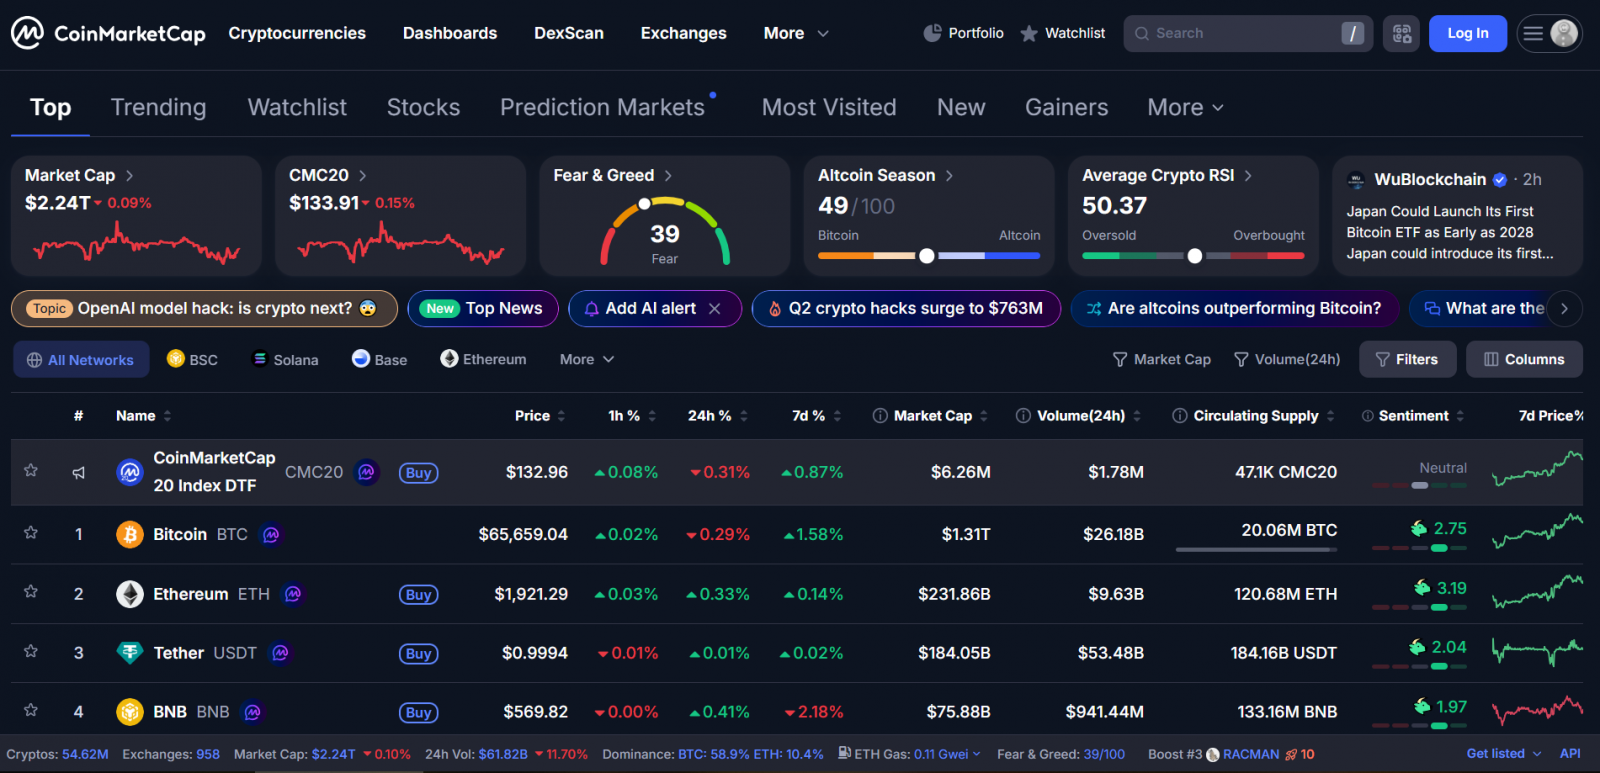This screenshot has height=773, width=1600.
Task: Open the Fear & Greed card chevron
Action: [x=668, y=176]
